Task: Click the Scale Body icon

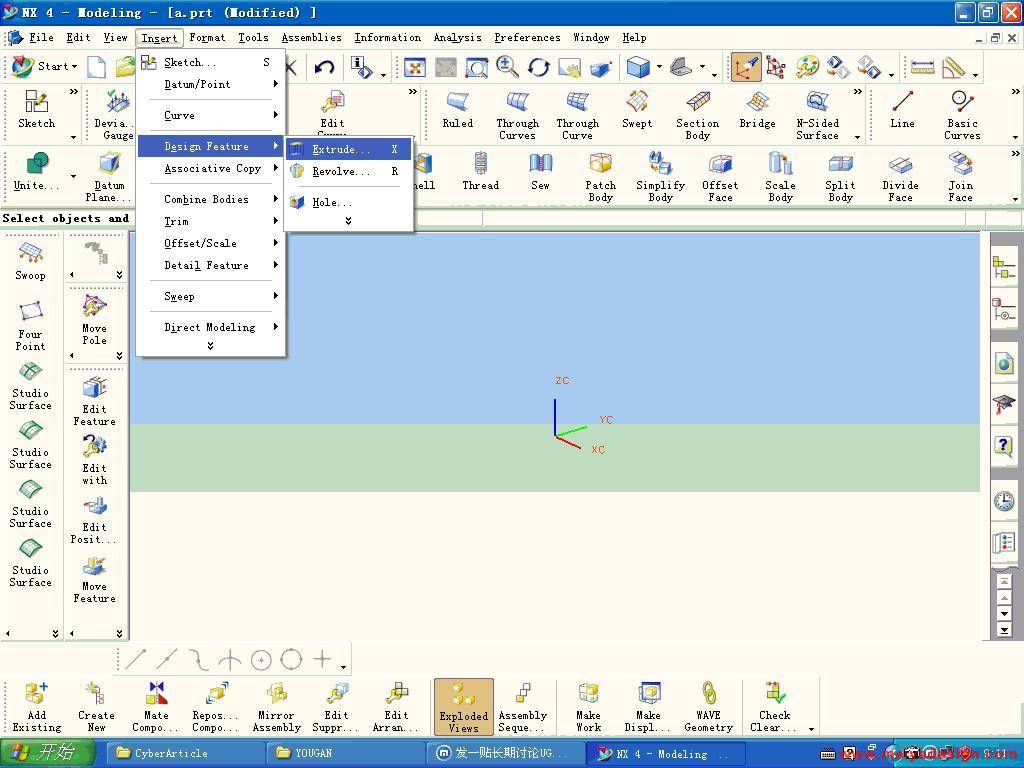Action: 780,178
